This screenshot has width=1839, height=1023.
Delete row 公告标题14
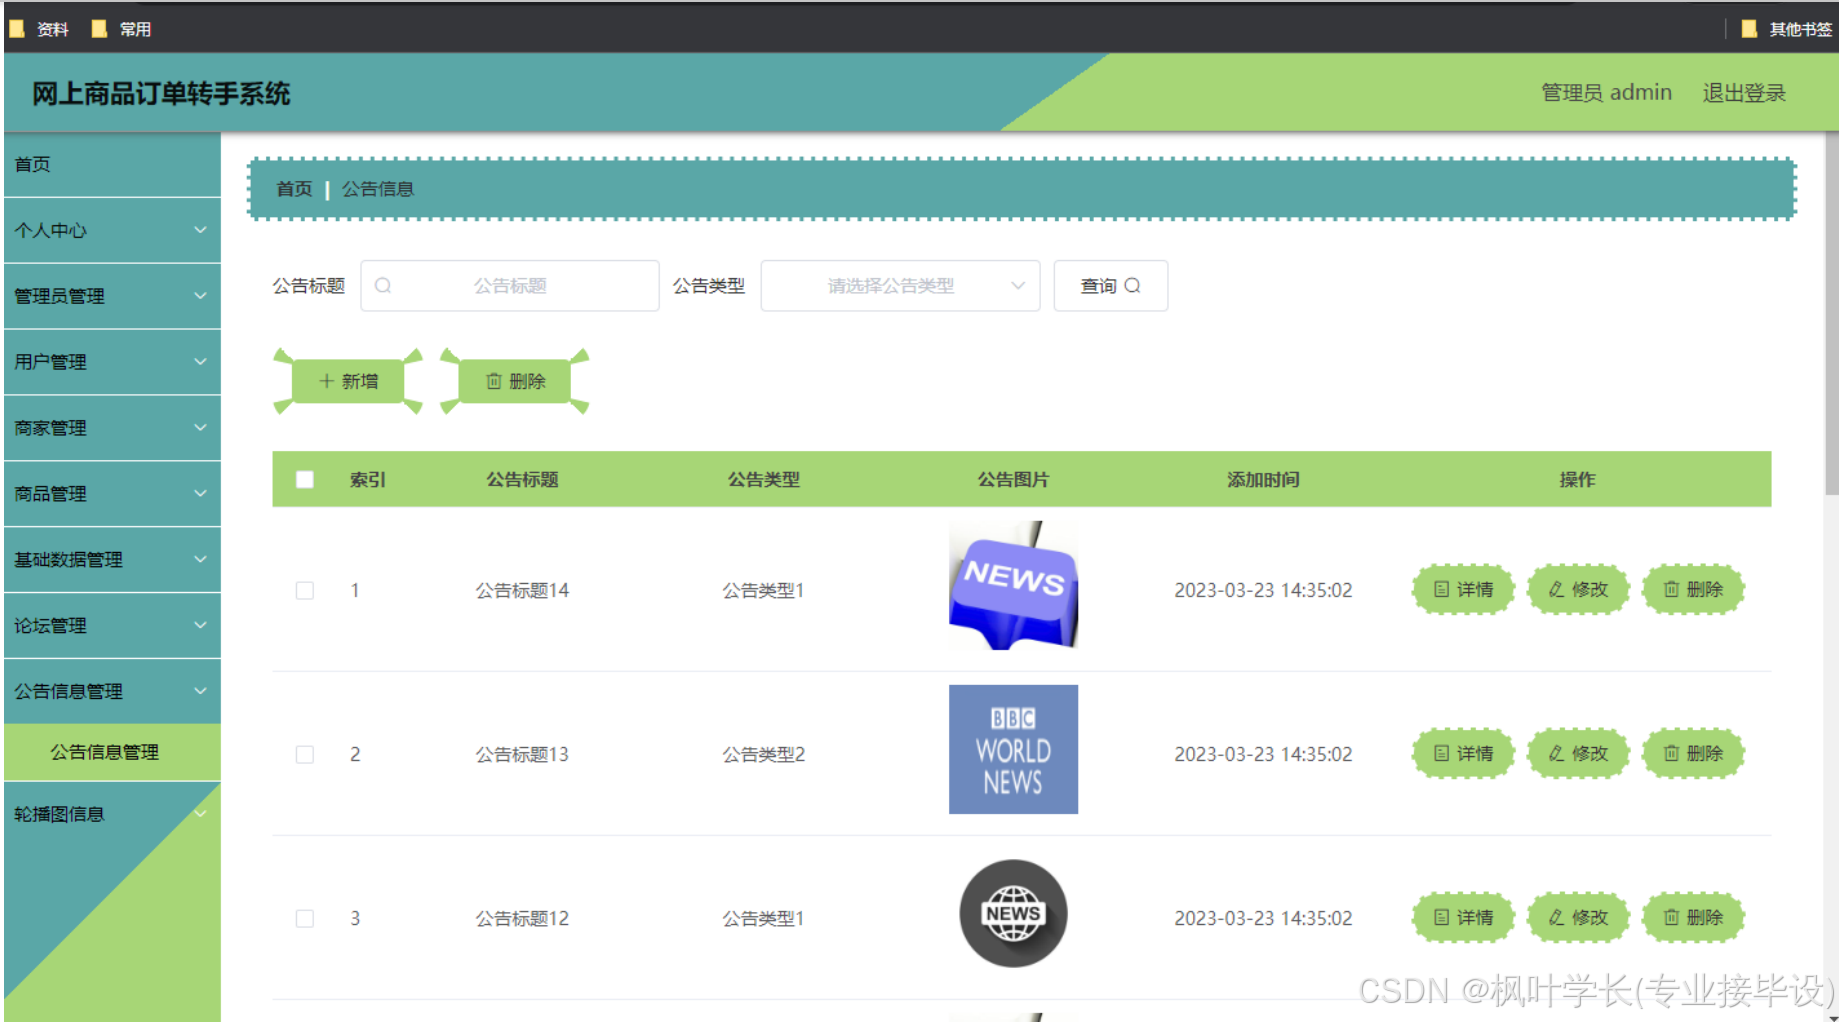tap(1693, 590)
